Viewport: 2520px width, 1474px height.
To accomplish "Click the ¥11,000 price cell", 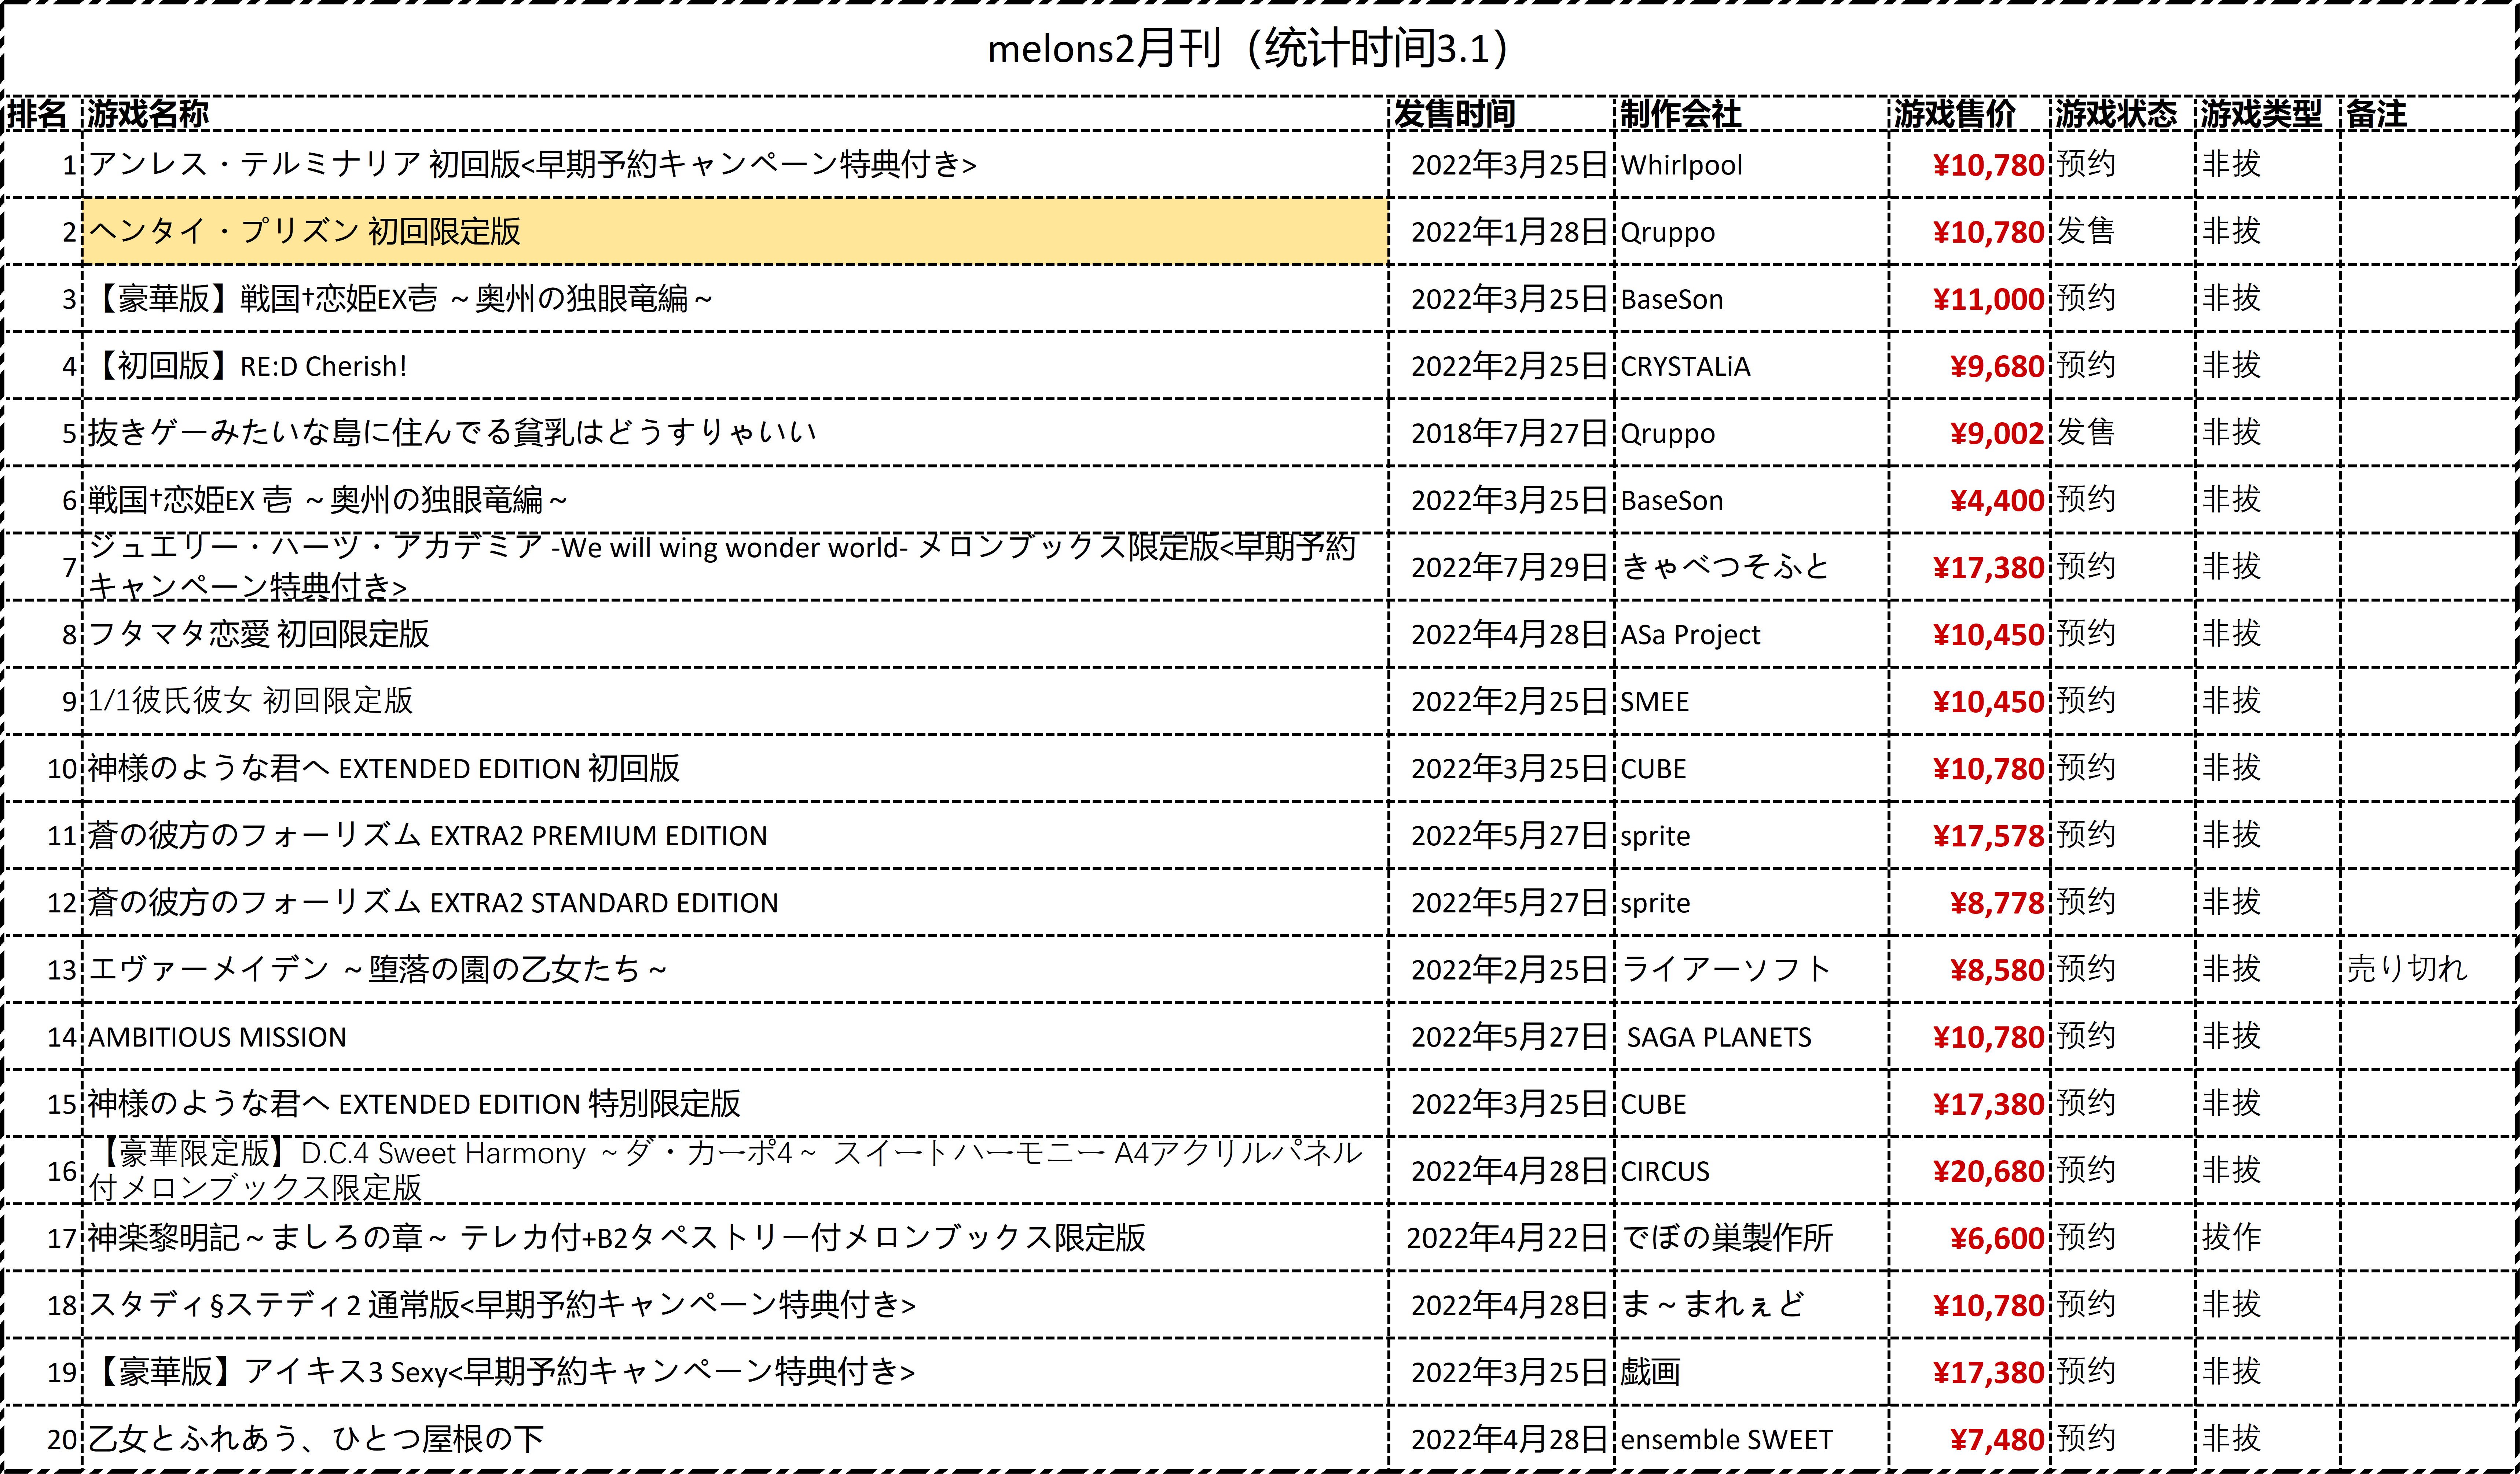I will pos(1969,298).
